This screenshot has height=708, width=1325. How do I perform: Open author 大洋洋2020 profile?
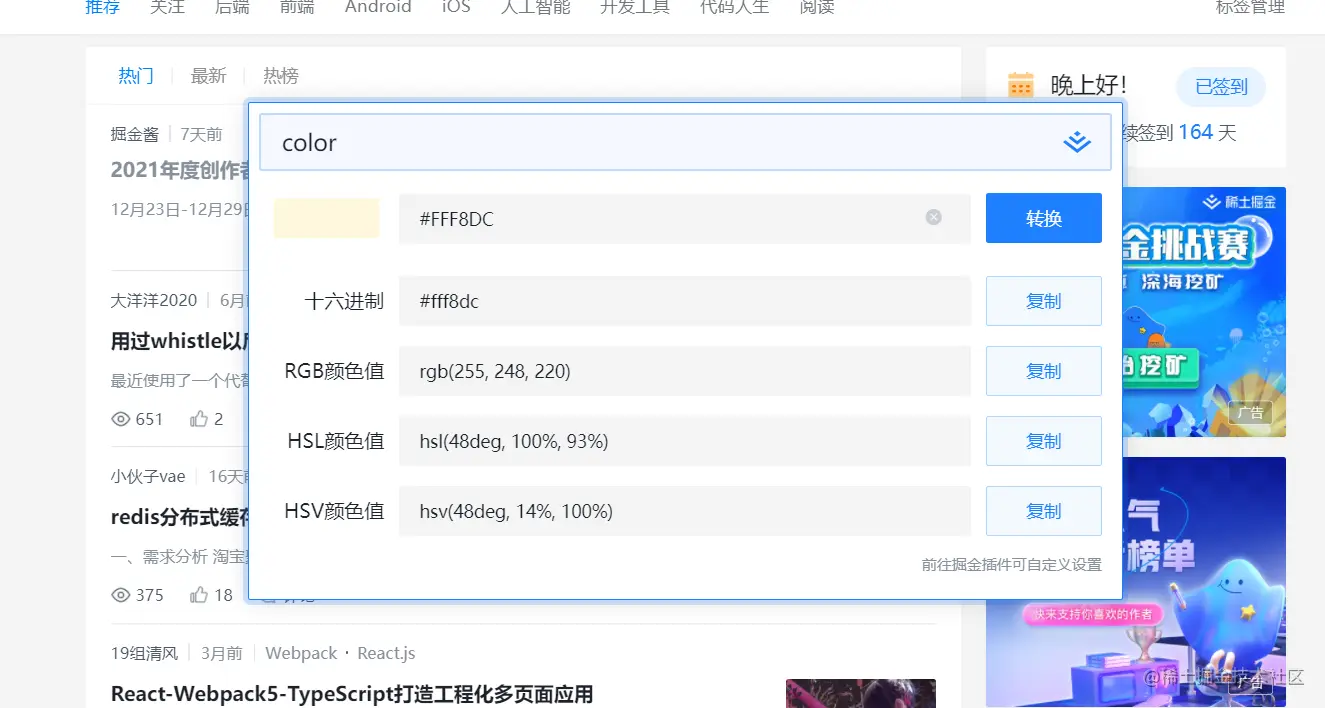tap(154, 300)
